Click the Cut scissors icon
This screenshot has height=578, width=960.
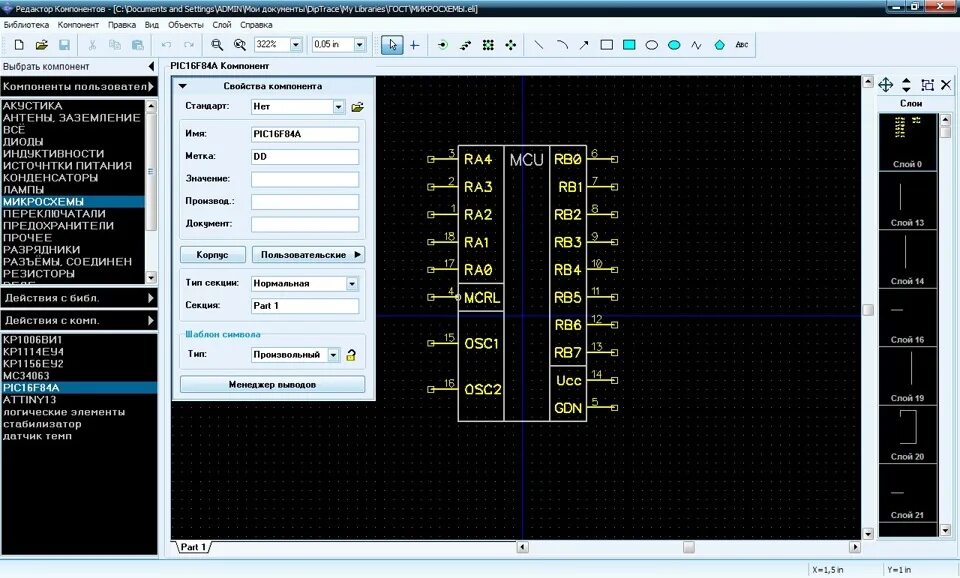click(92, 45)
